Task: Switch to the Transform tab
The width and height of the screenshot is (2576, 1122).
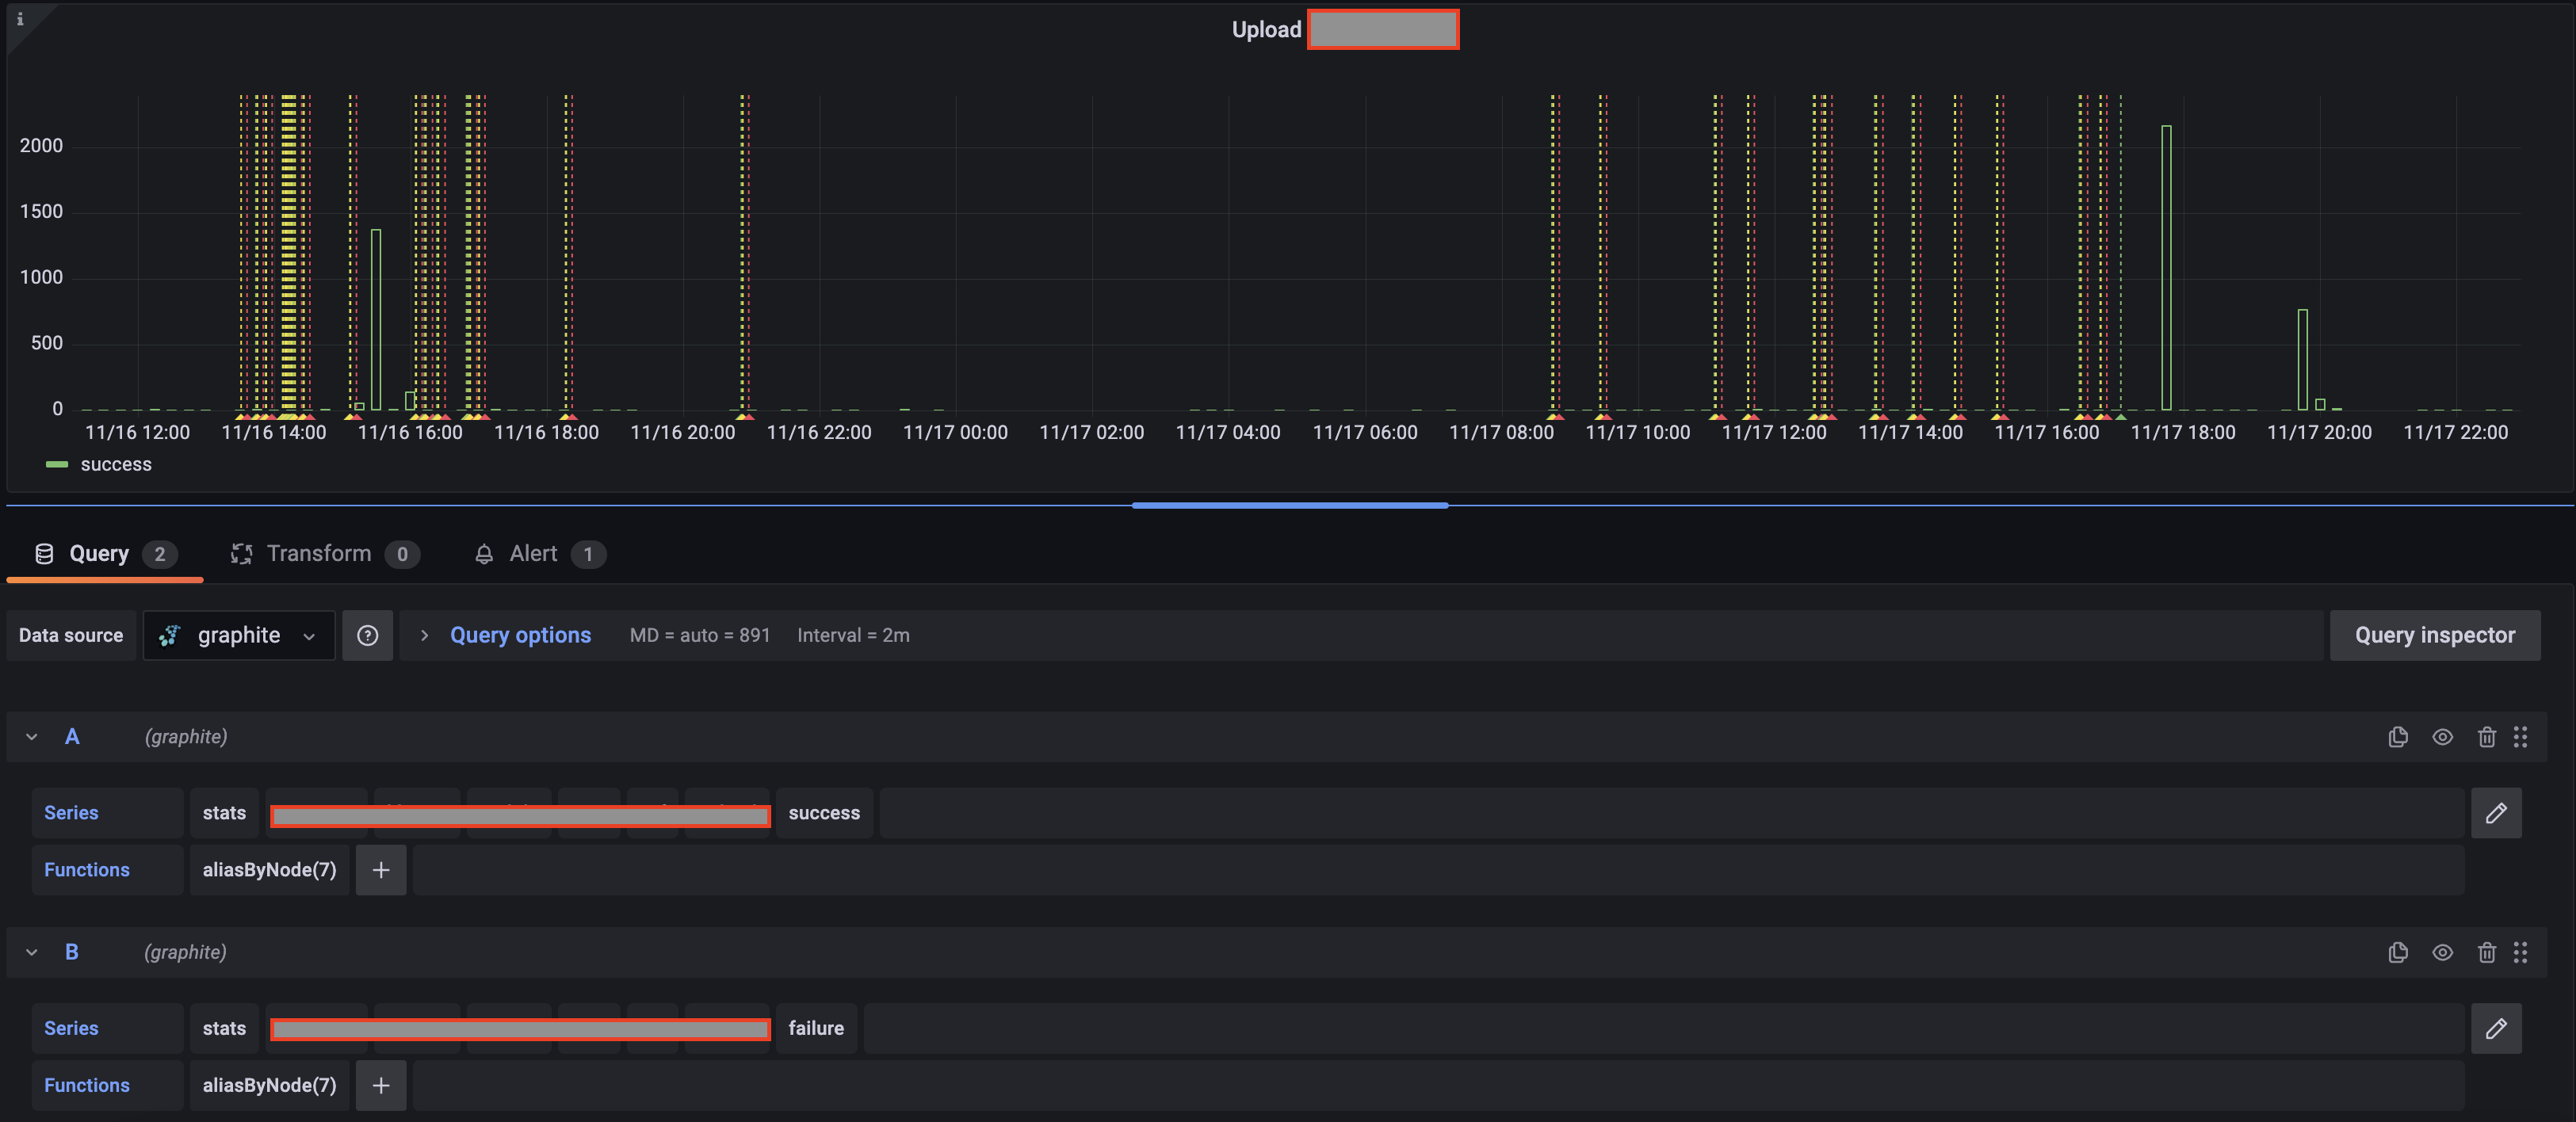Action: click(318, 553)
